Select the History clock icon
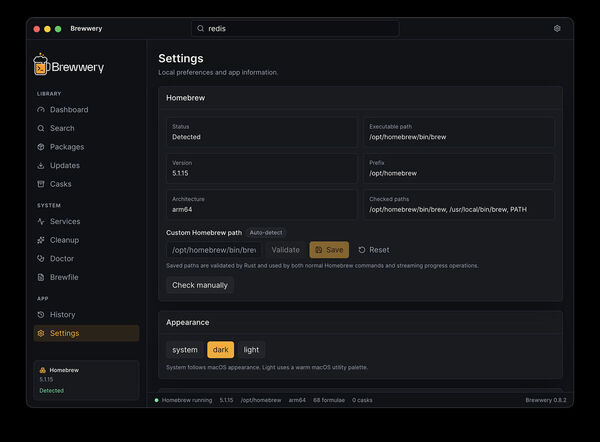This screenshot has width=600, height=442. tap(41, 315)
